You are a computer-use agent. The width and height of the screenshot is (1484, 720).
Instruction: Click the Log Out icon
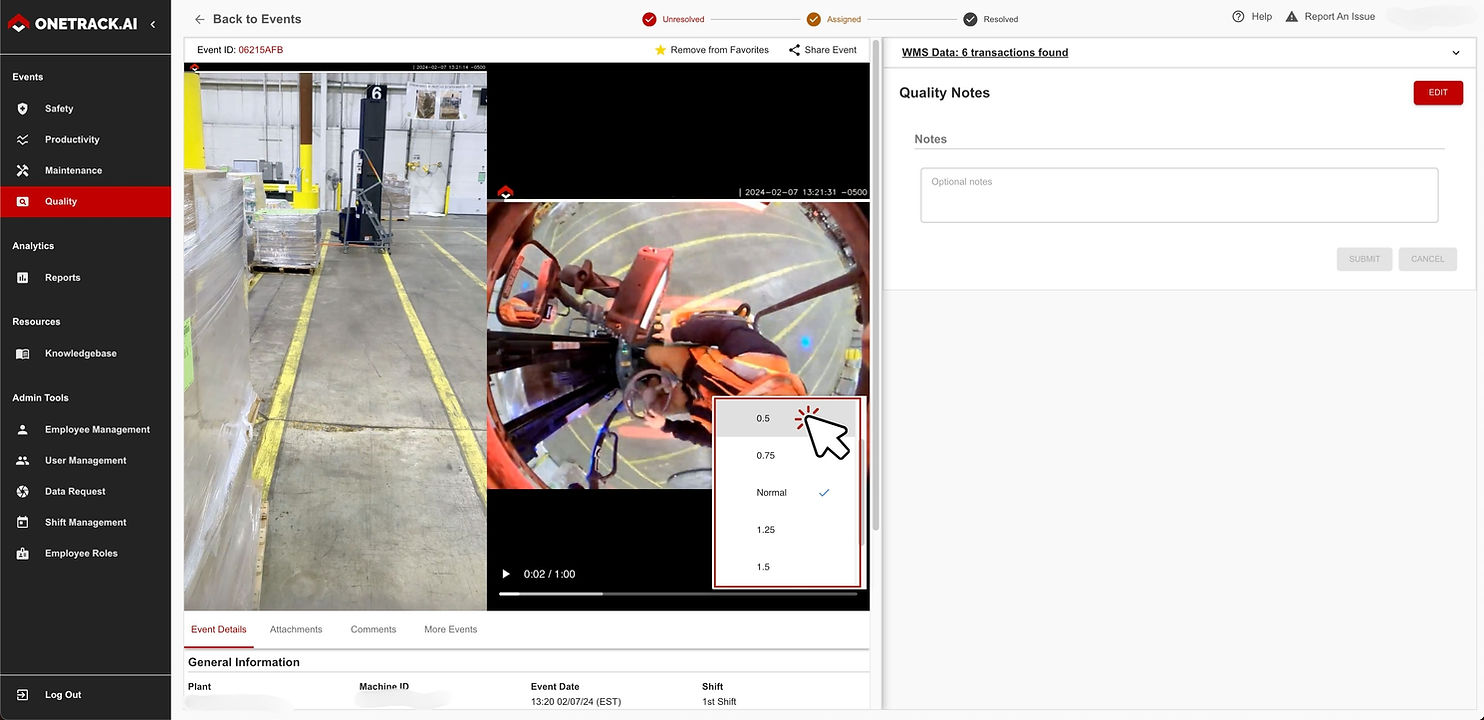(x=22, y=695)
